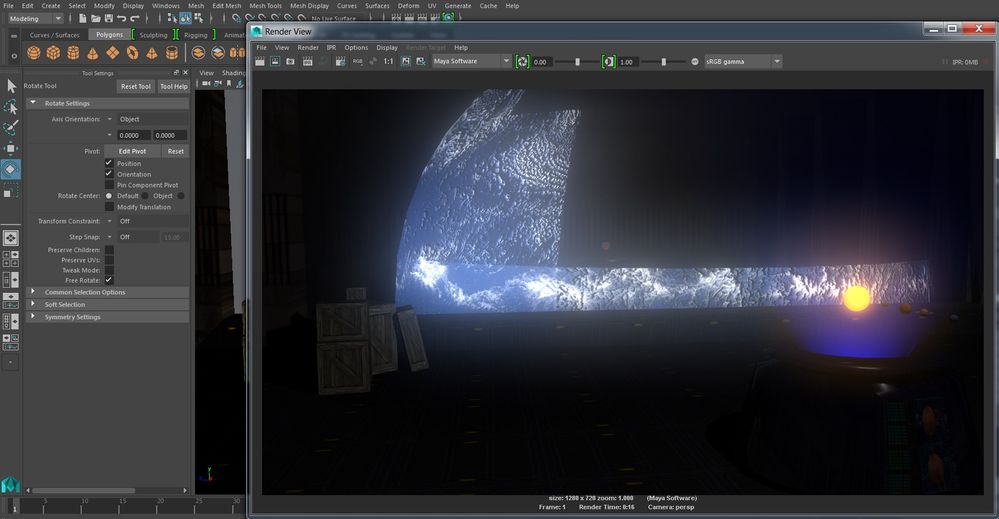Enable Preserve Children checkbox
The width and height of the screenshot is (999, 519).
pyautogui.click(x=109, y=250)
